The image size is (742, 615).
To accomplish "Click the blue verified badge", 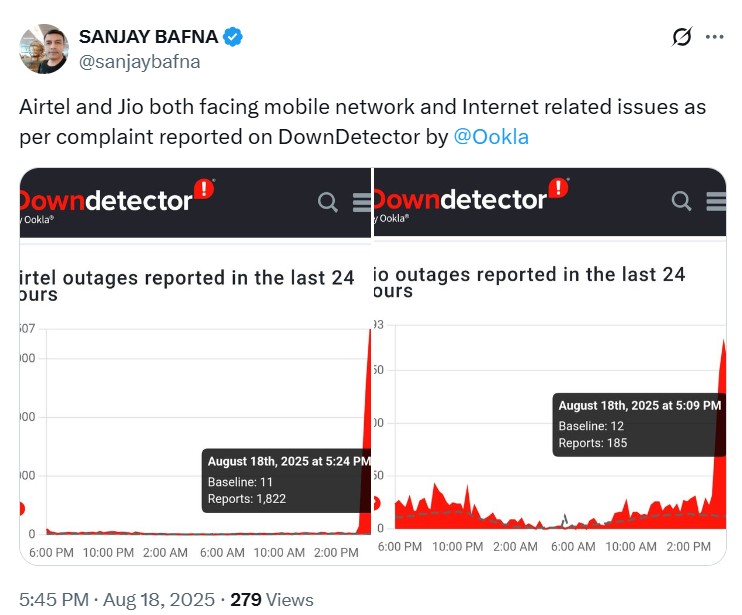I will [x=233, y=37].
